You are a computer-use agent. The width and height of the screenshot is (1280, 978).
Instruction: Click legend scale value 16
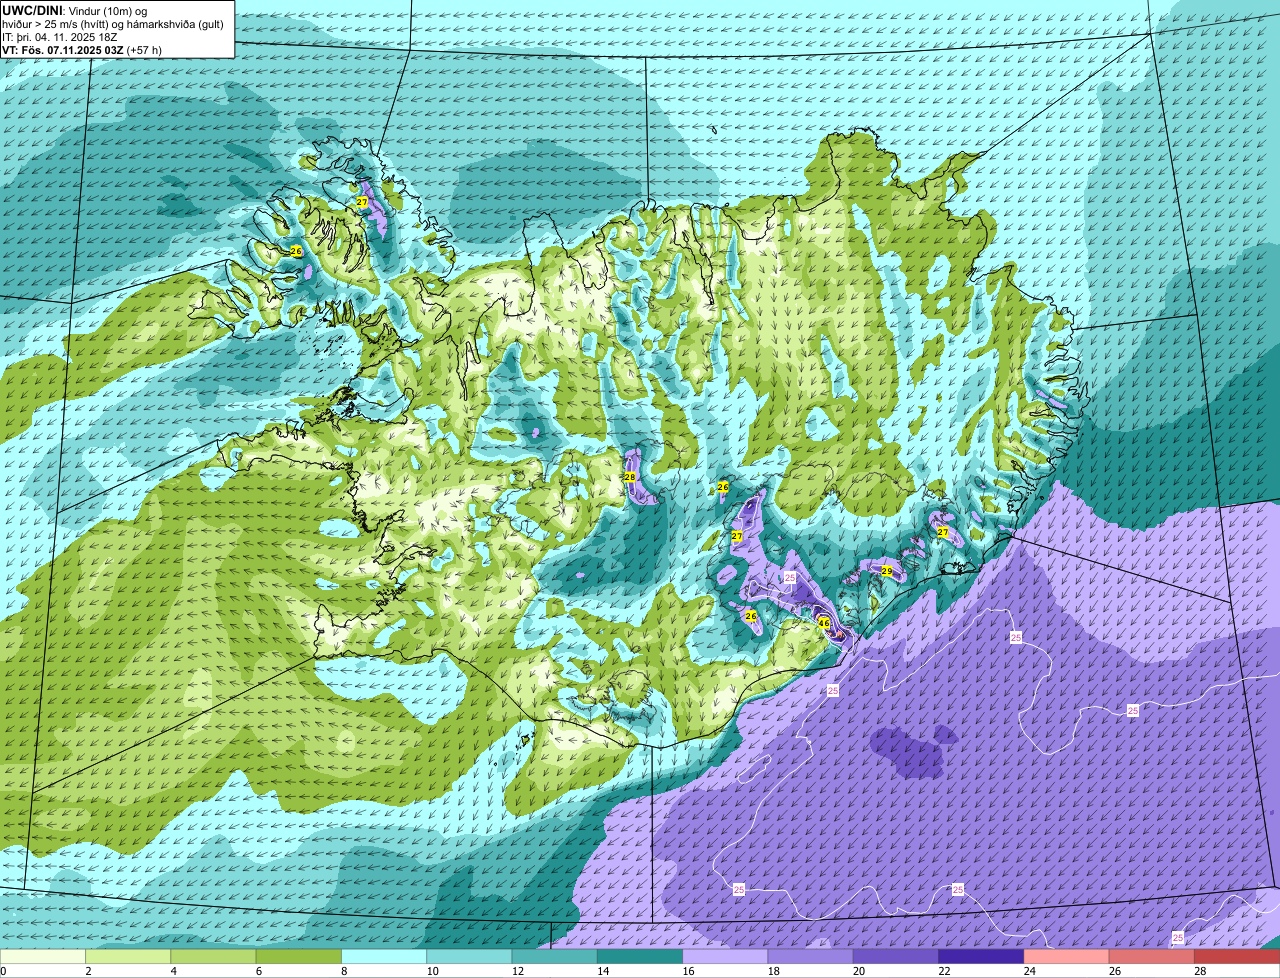tap(688, 971)
